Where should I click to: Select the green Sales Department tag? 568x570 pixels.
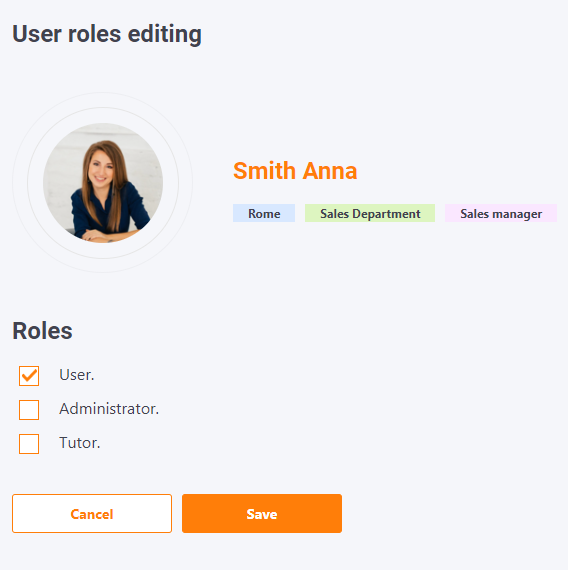click(x=370, y=213)
